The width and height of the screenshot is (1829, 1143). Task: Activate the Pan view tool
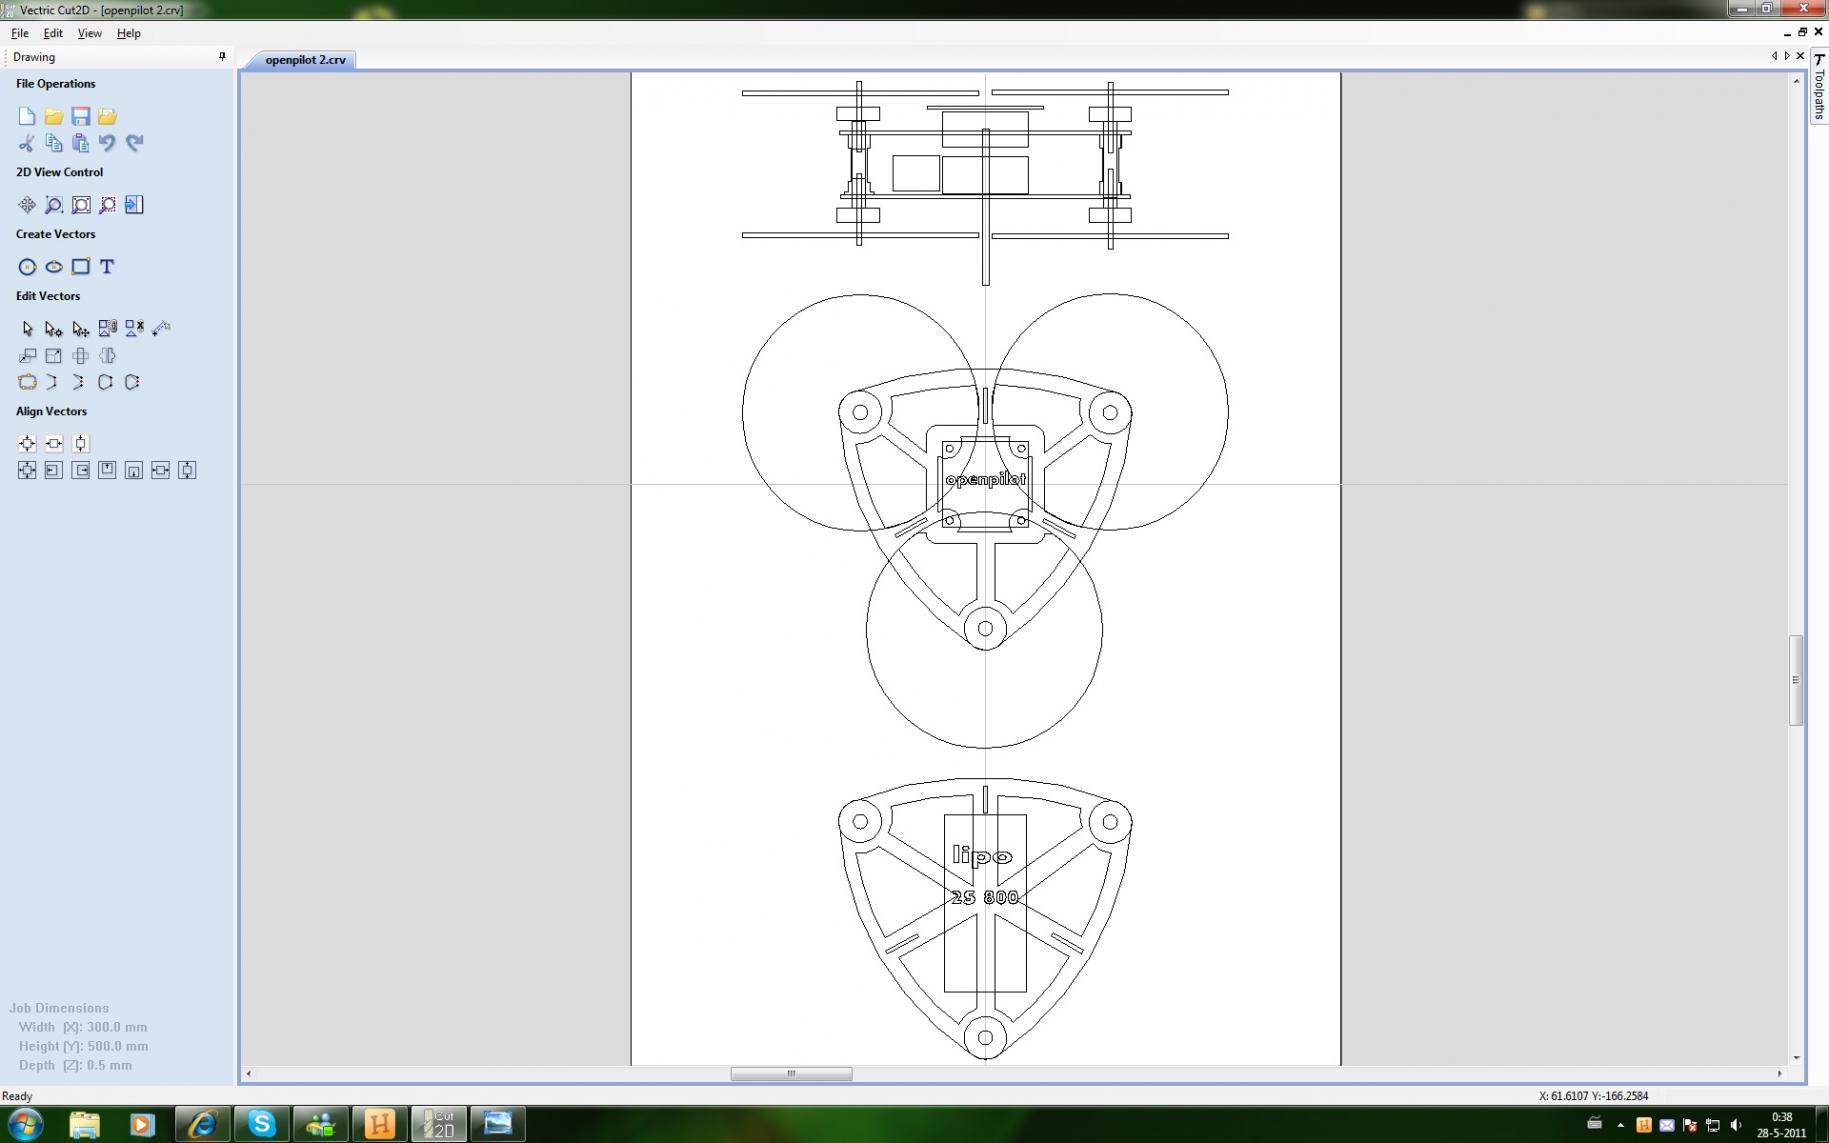point(27,205)
